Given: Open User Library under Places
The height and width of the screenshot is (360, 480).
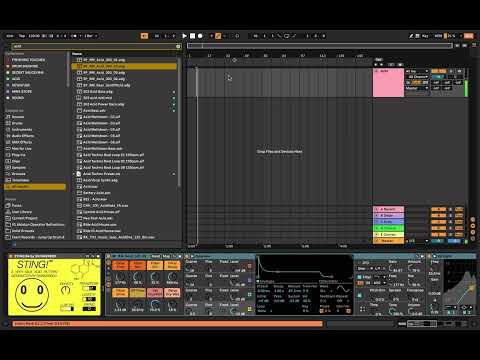Looking at the screenshot, I should (x=22, y=212).
